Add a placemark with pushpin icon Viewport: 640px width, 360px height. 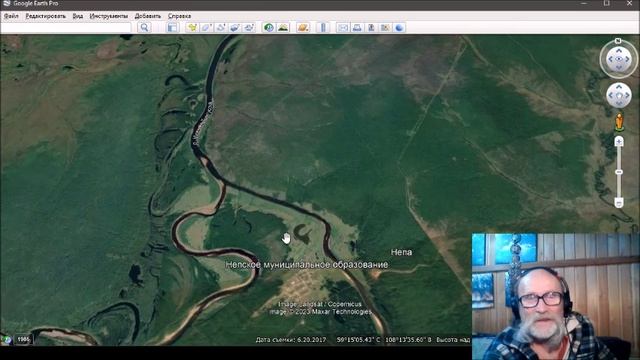[192, 27]
